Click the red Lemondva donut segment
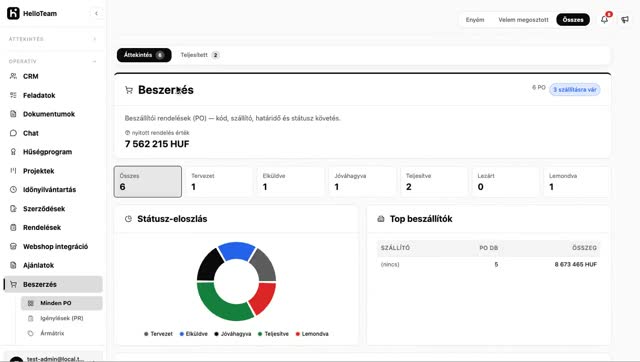640x362 pixels. point(264,298)
